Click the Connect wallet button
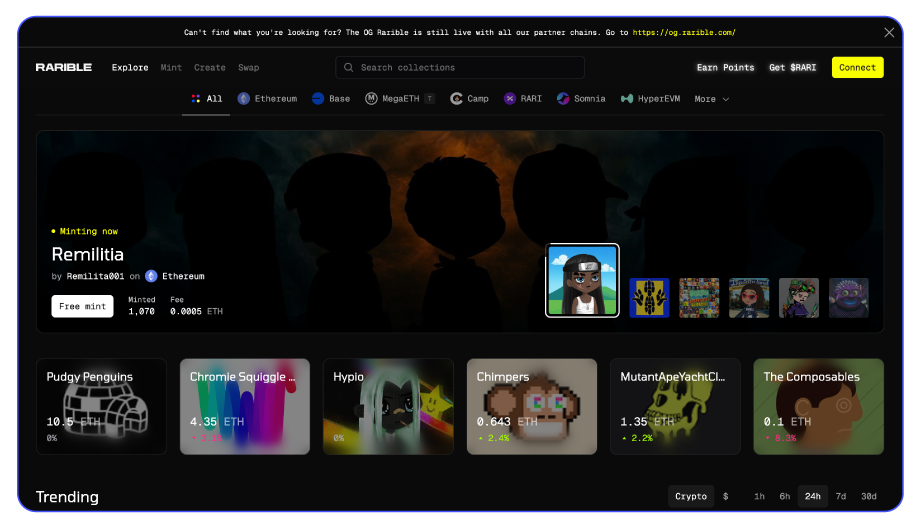Image resolution: width=920 pixels, height=528 pixels. pos(857,68)
